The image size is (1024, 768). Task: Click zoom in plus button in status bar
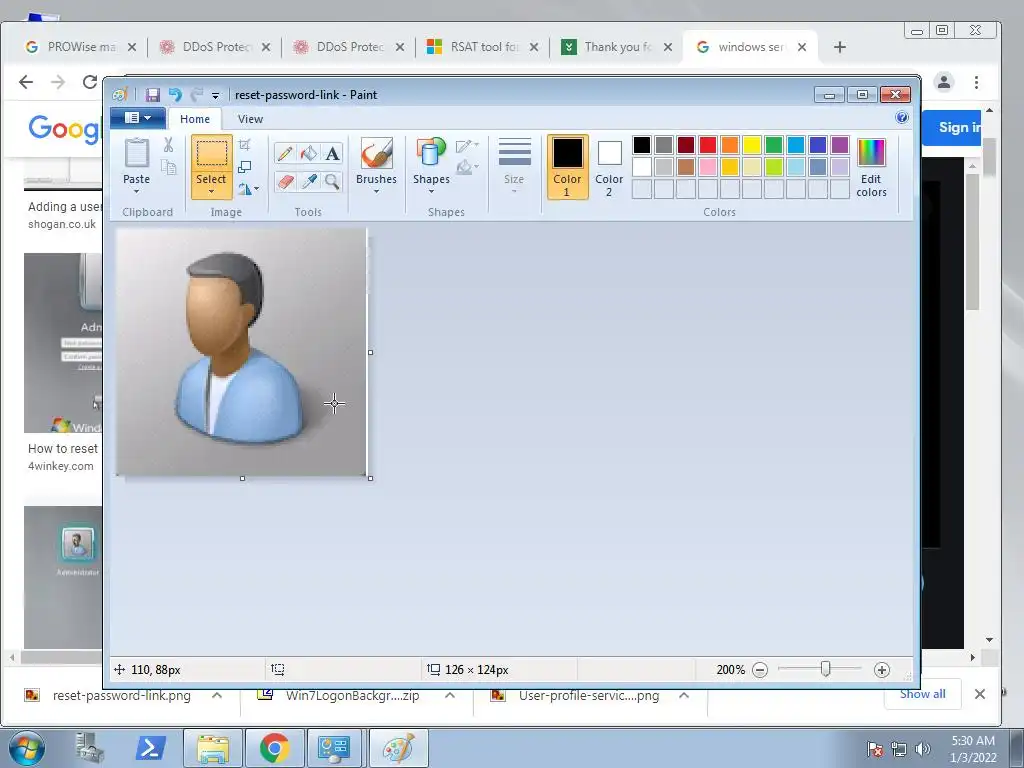(x=882, y=669)
